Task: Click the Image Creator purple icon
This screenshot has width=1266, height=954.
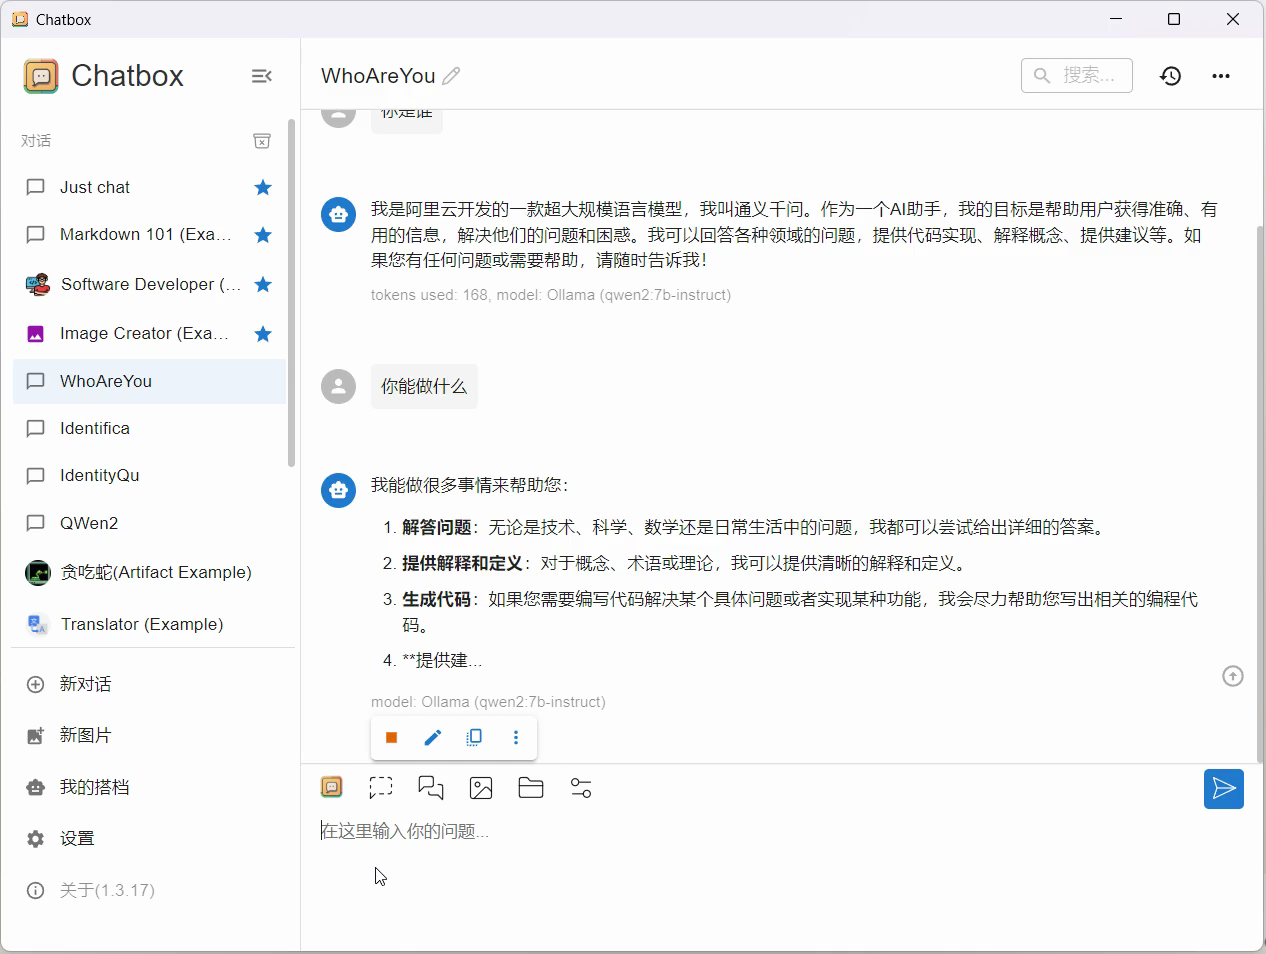Action: point(35,334)
